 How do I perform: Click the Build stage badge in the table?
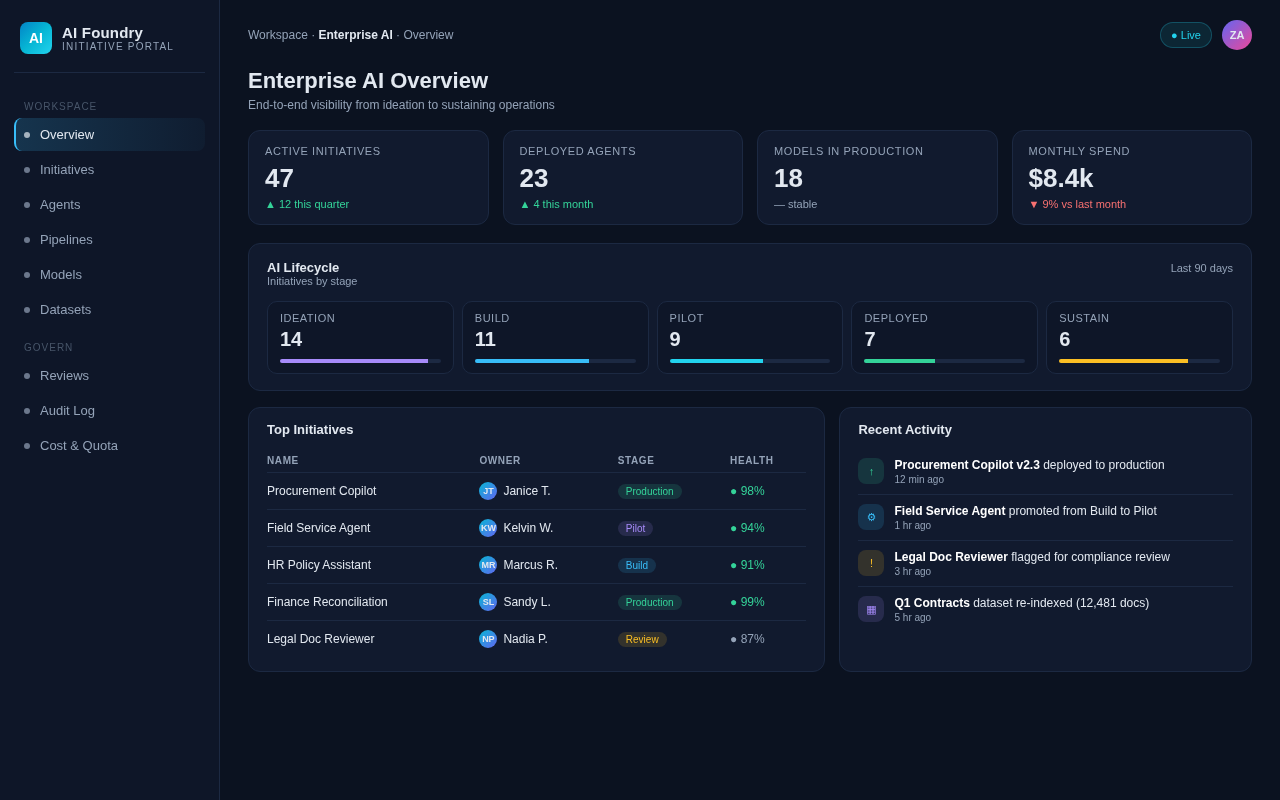[x=637, y=565]
